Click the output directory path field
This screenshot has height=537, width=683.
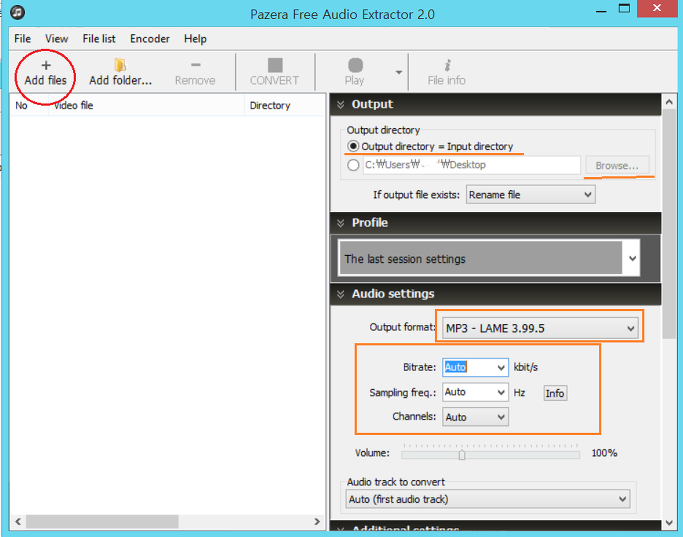472,165
